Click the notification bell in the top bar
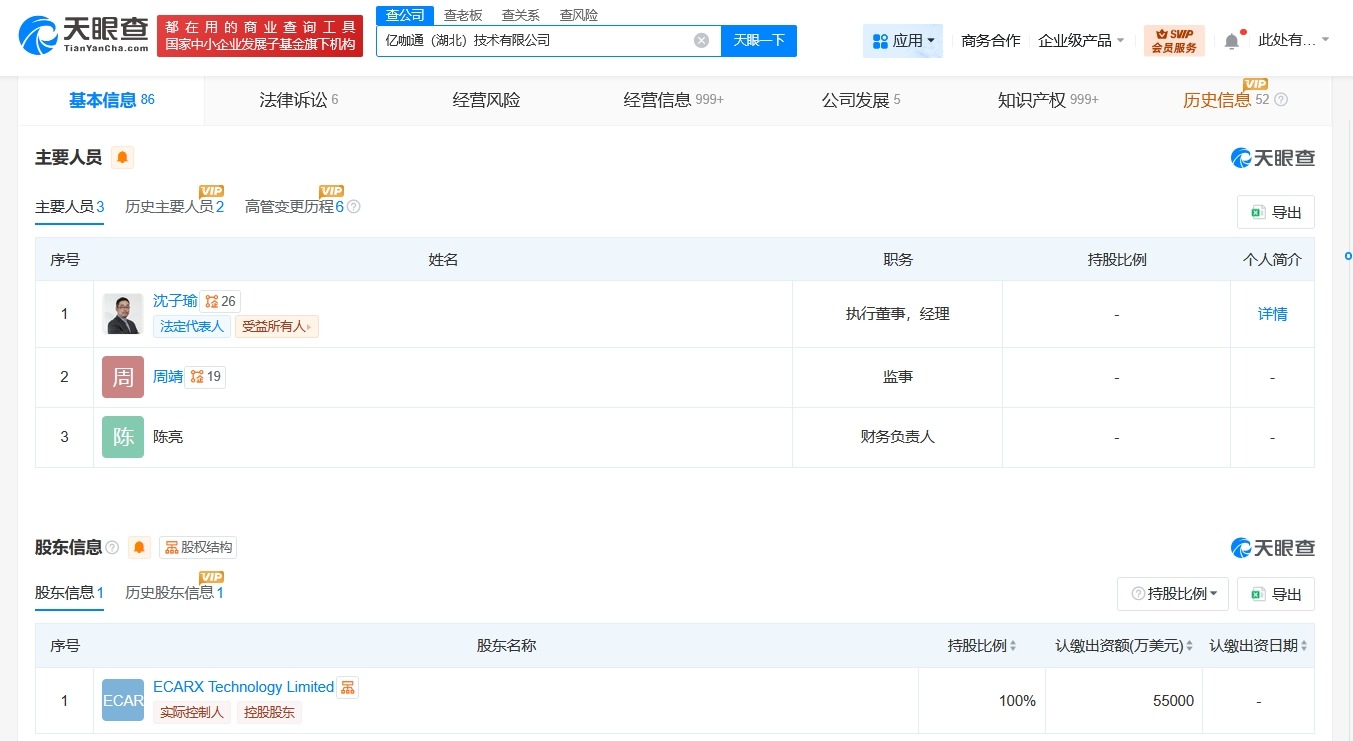Screen dimensions: 1353x741 [x=1231, y=40]
